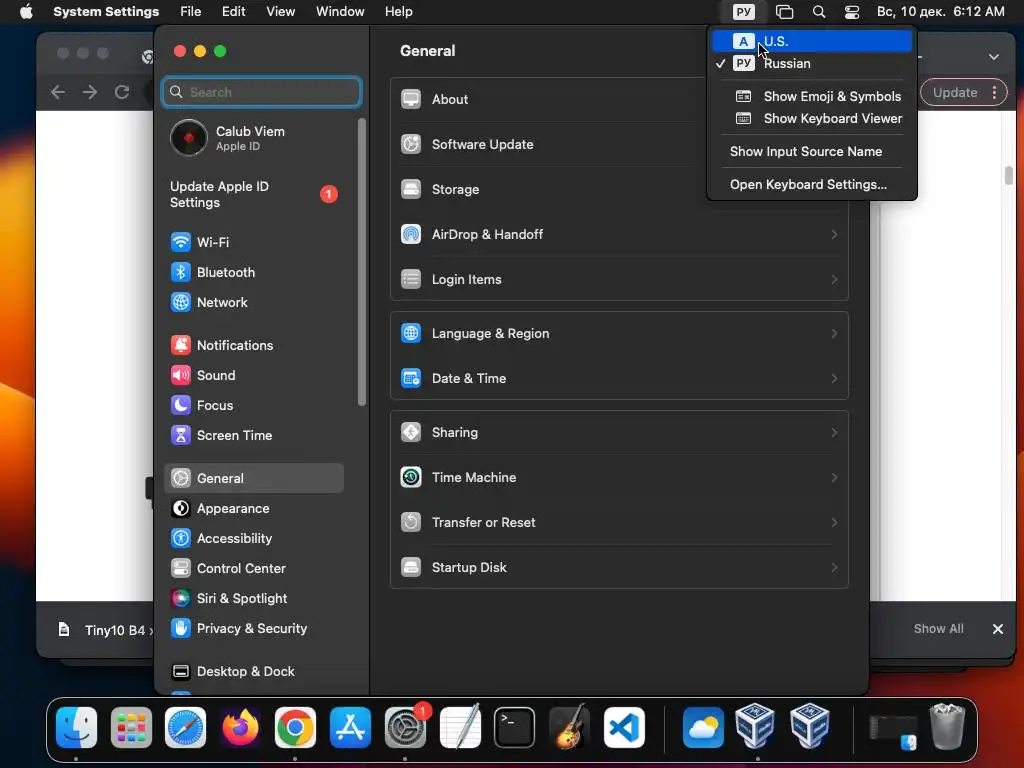
Task: Expand the Sharing row chevron
Action: tap(834, 432)
